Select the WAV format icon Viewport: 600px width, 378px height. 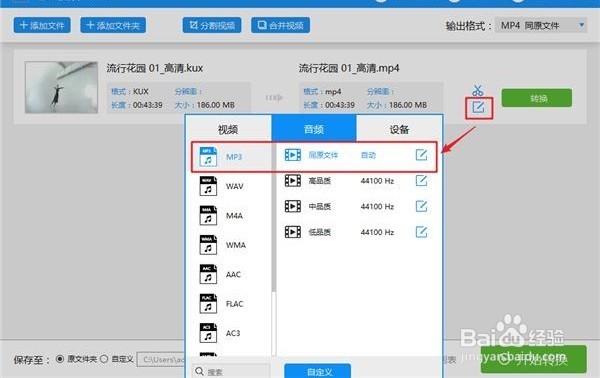208,186
